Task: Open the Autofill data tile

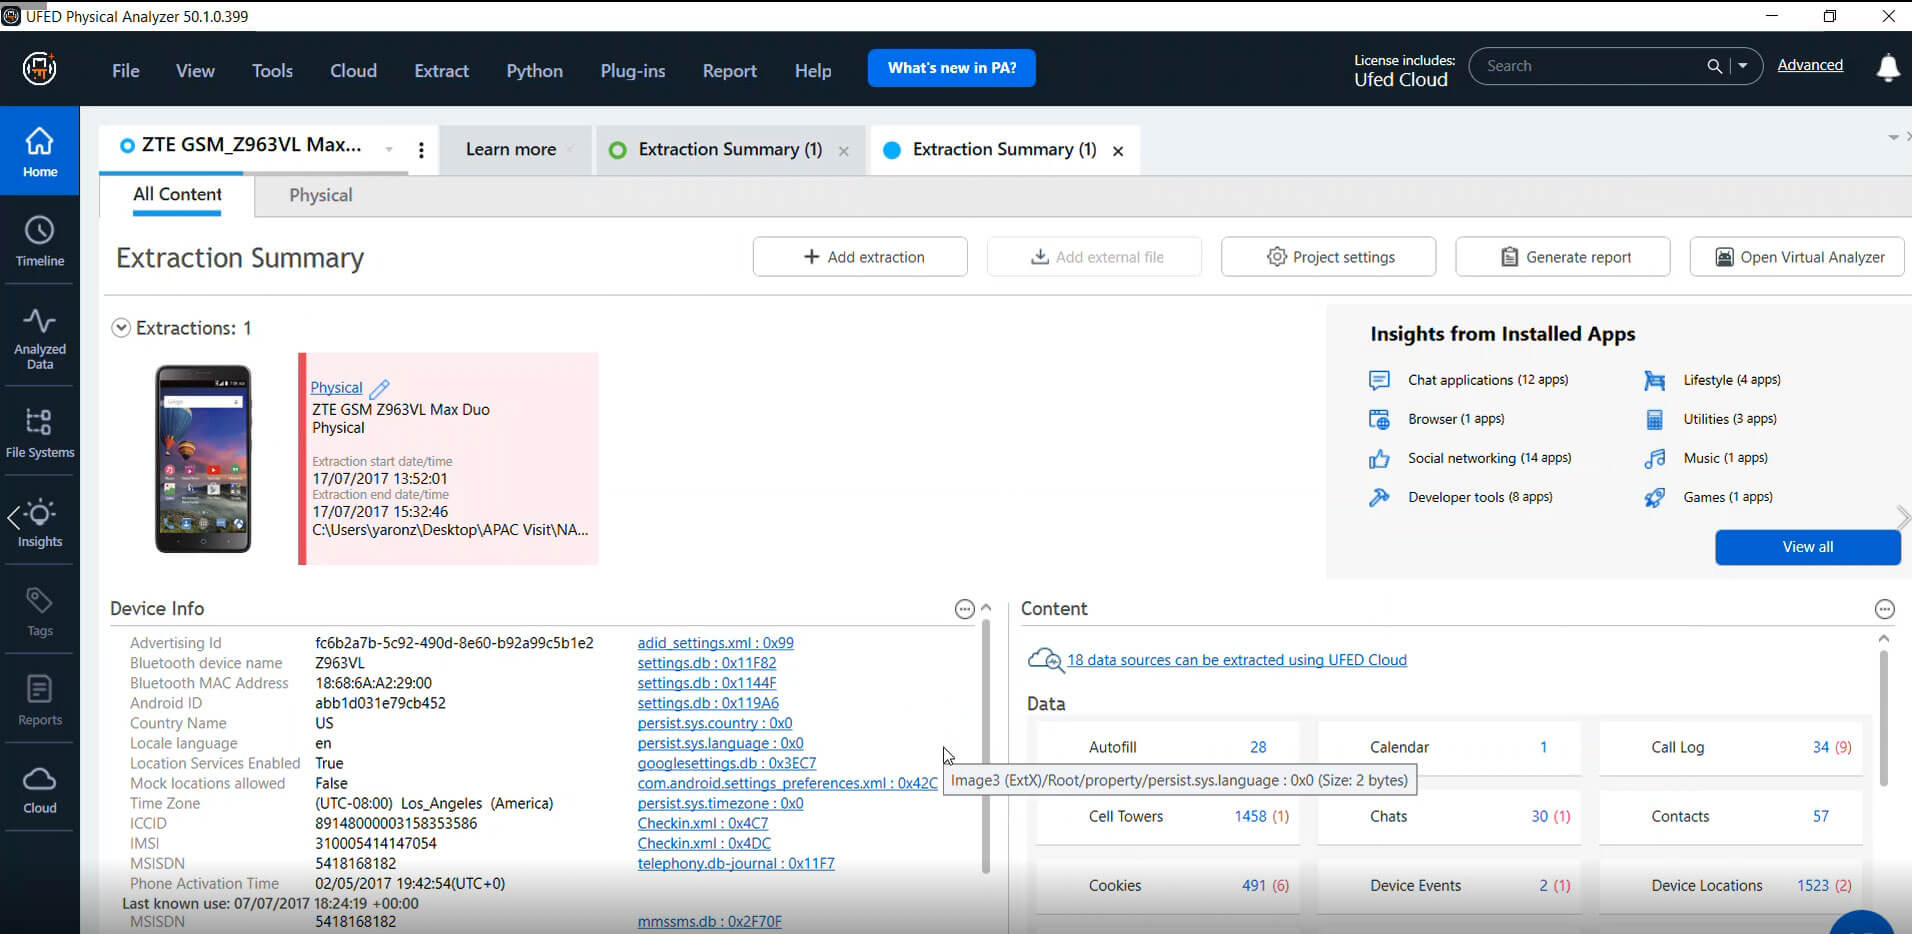Action: click(x=1168, y=747)
